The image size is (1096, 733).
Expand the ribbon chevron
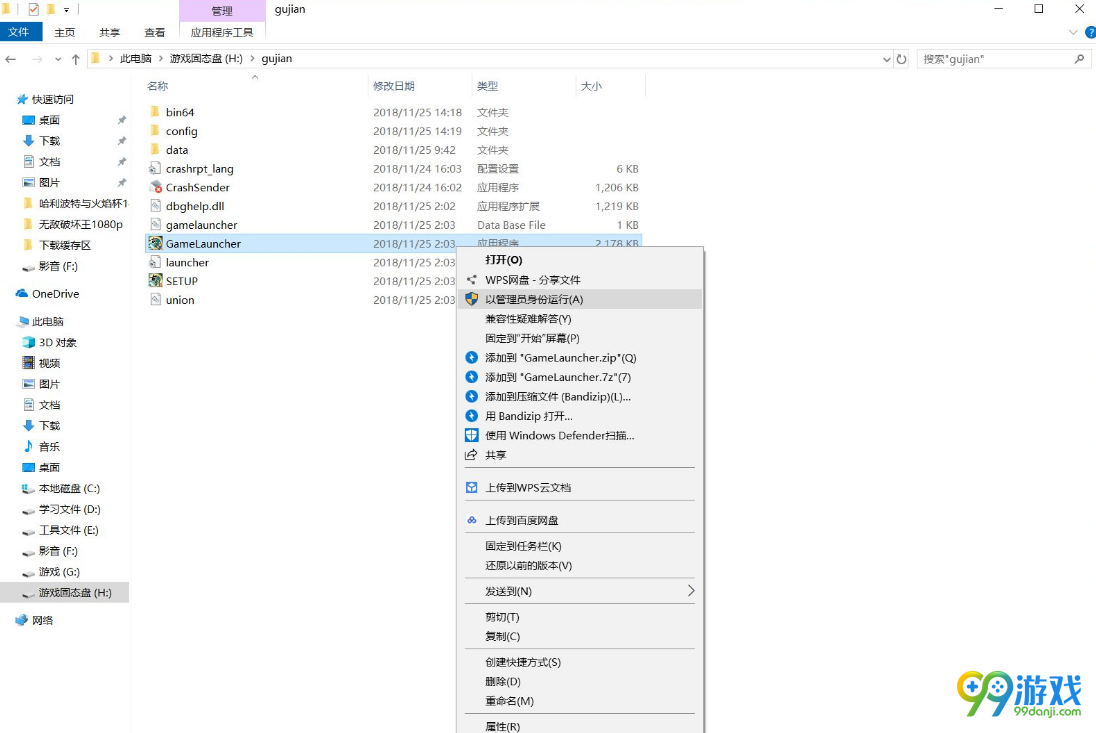[1073, 32]
